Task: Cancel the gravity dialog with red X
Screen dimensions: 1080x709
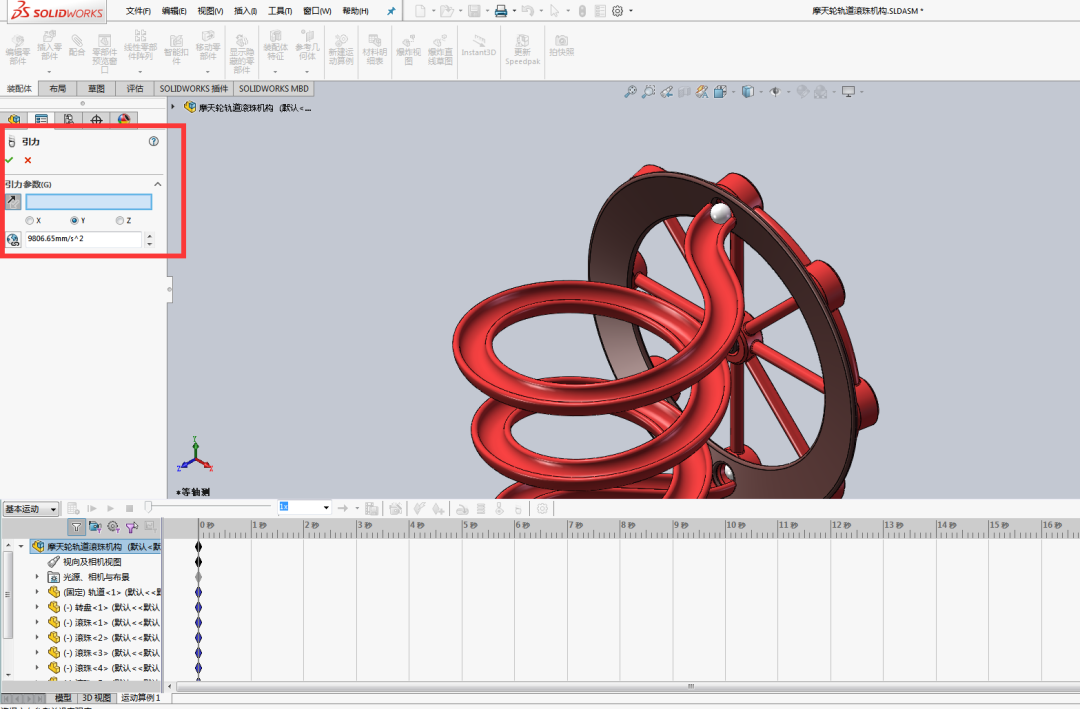Action: click(x=27, y=160)
